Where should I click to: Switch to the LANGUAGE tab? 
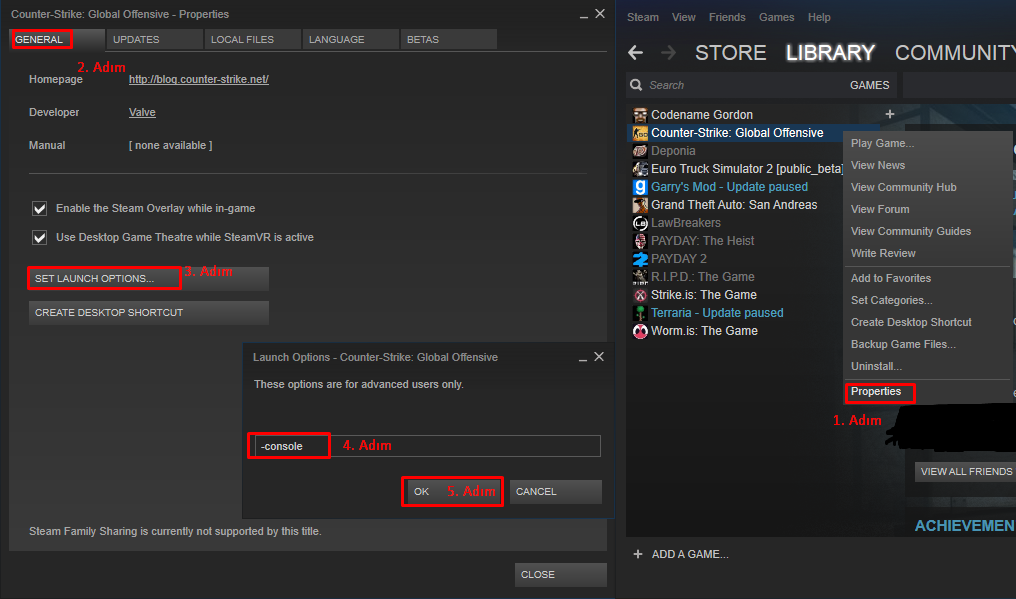[x=351, y=40]
